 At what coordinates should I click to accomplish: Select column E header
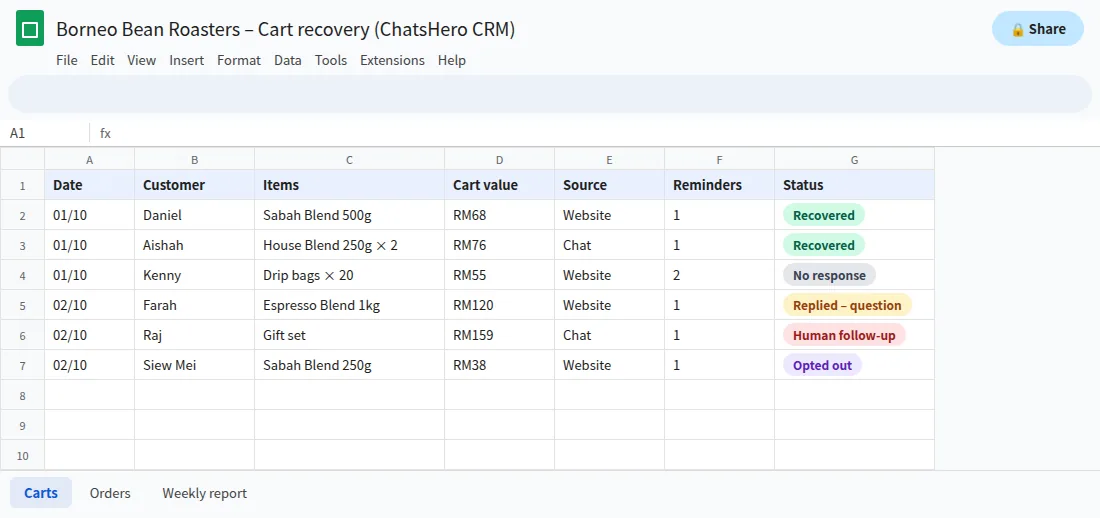coord(610,159)
